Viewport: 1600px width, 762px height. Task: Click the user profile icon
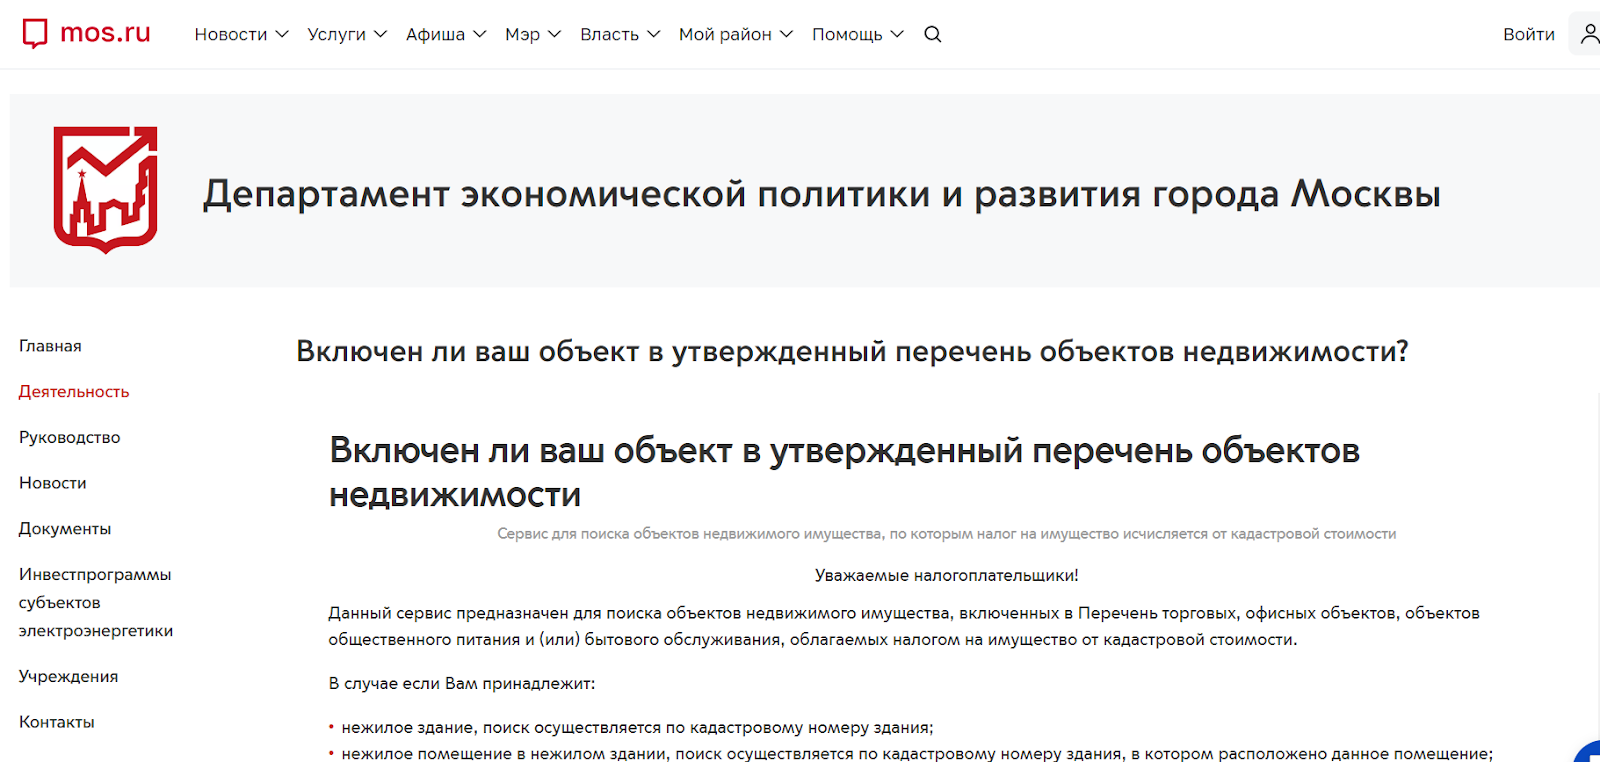[1588, 34]
